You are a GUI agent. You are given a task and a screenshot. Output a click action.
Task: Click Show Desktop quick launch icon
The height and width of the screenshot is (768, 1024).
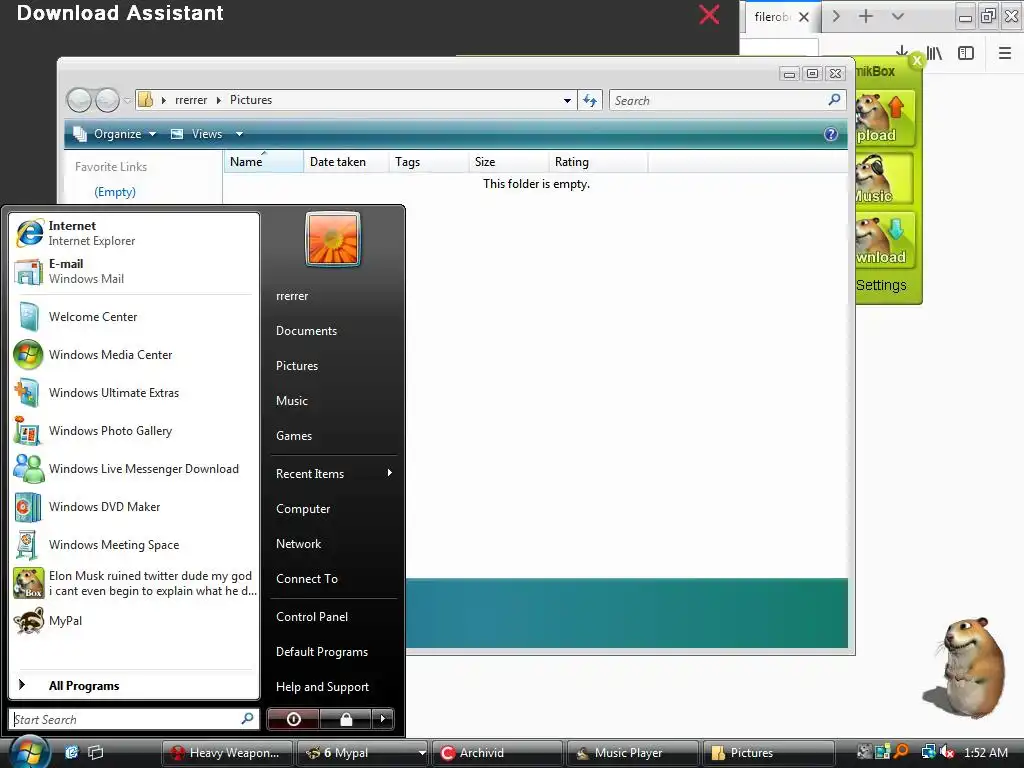(x=71, y=752)
